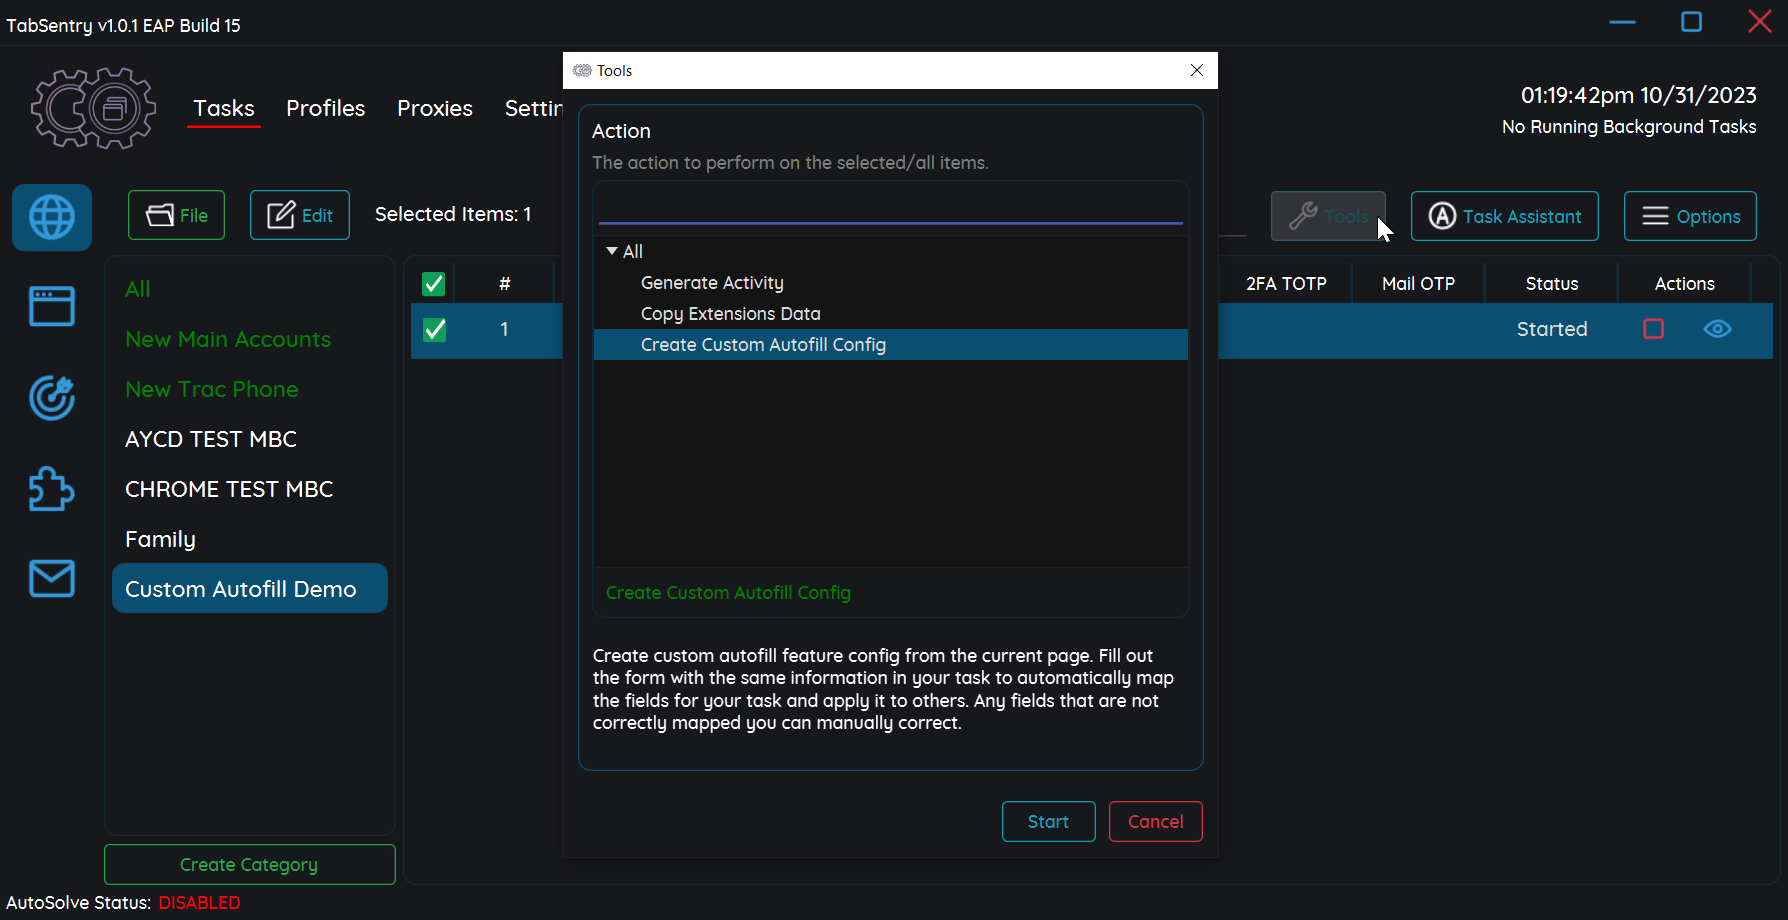The height and width of the screenshot is (920, 1788).
Task: Click the target/activity icon in sidebar
Action: click(51, 398)
